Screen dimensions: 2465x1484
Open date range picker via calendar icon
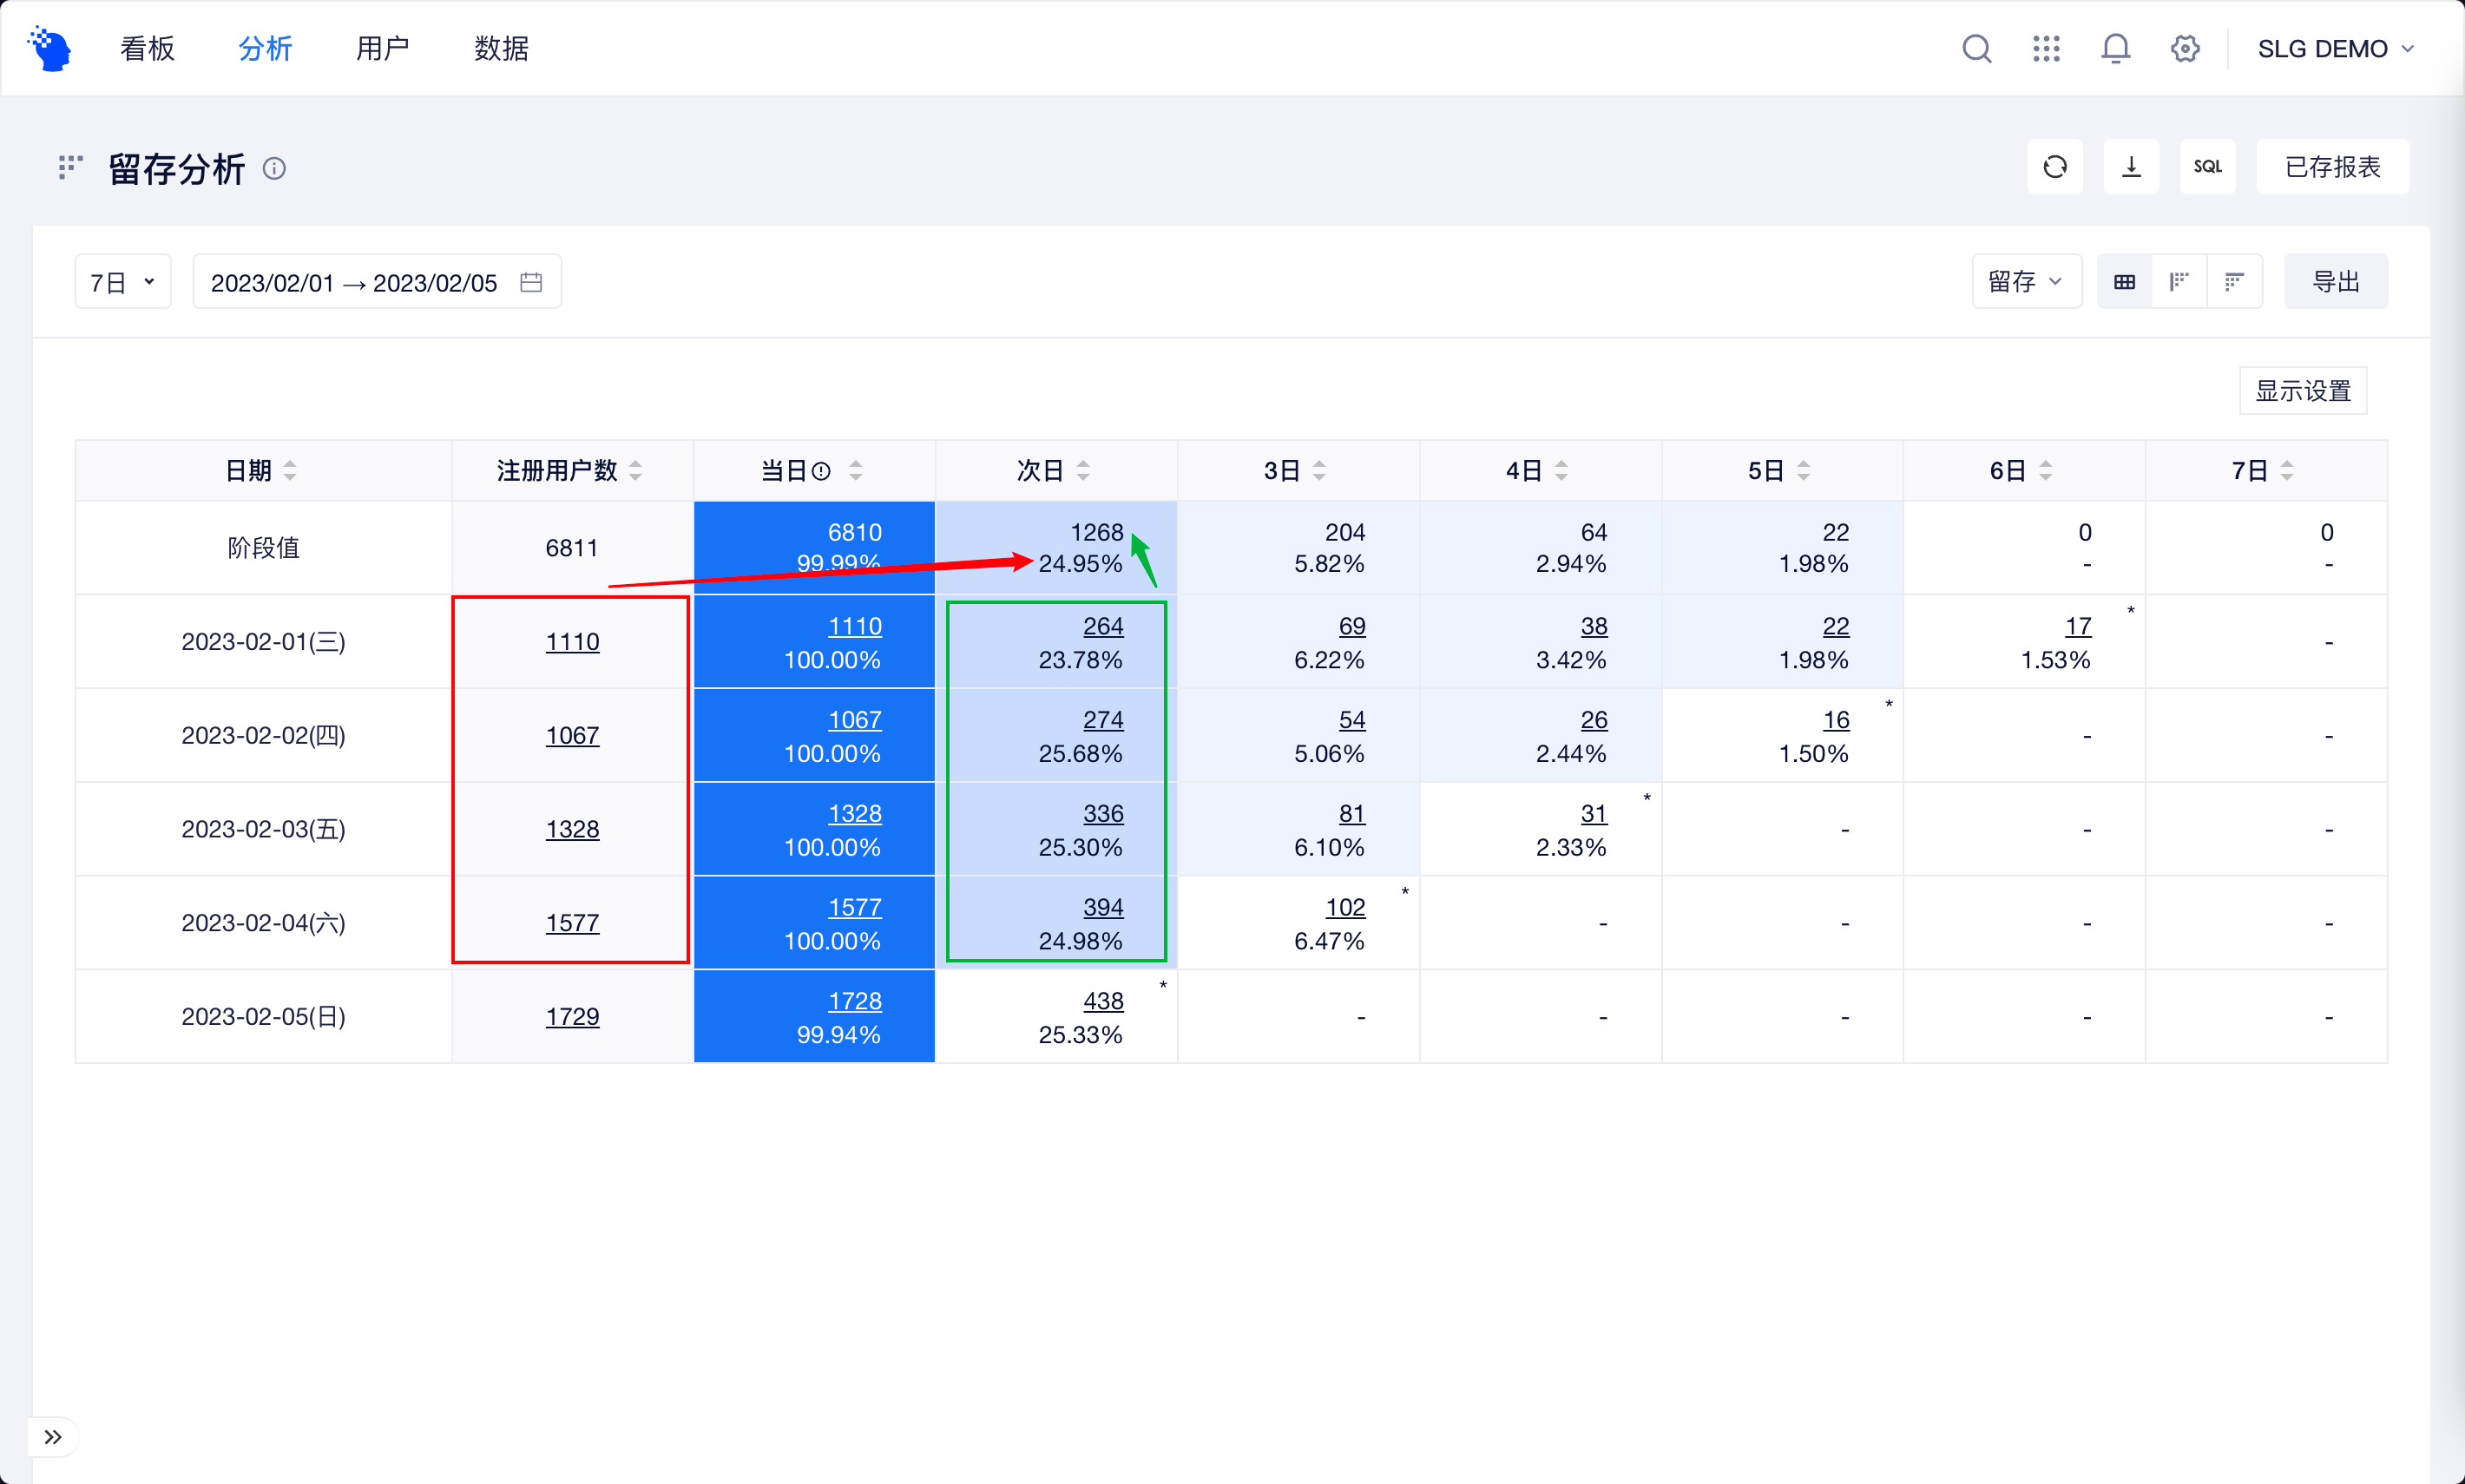coord(531,281)
